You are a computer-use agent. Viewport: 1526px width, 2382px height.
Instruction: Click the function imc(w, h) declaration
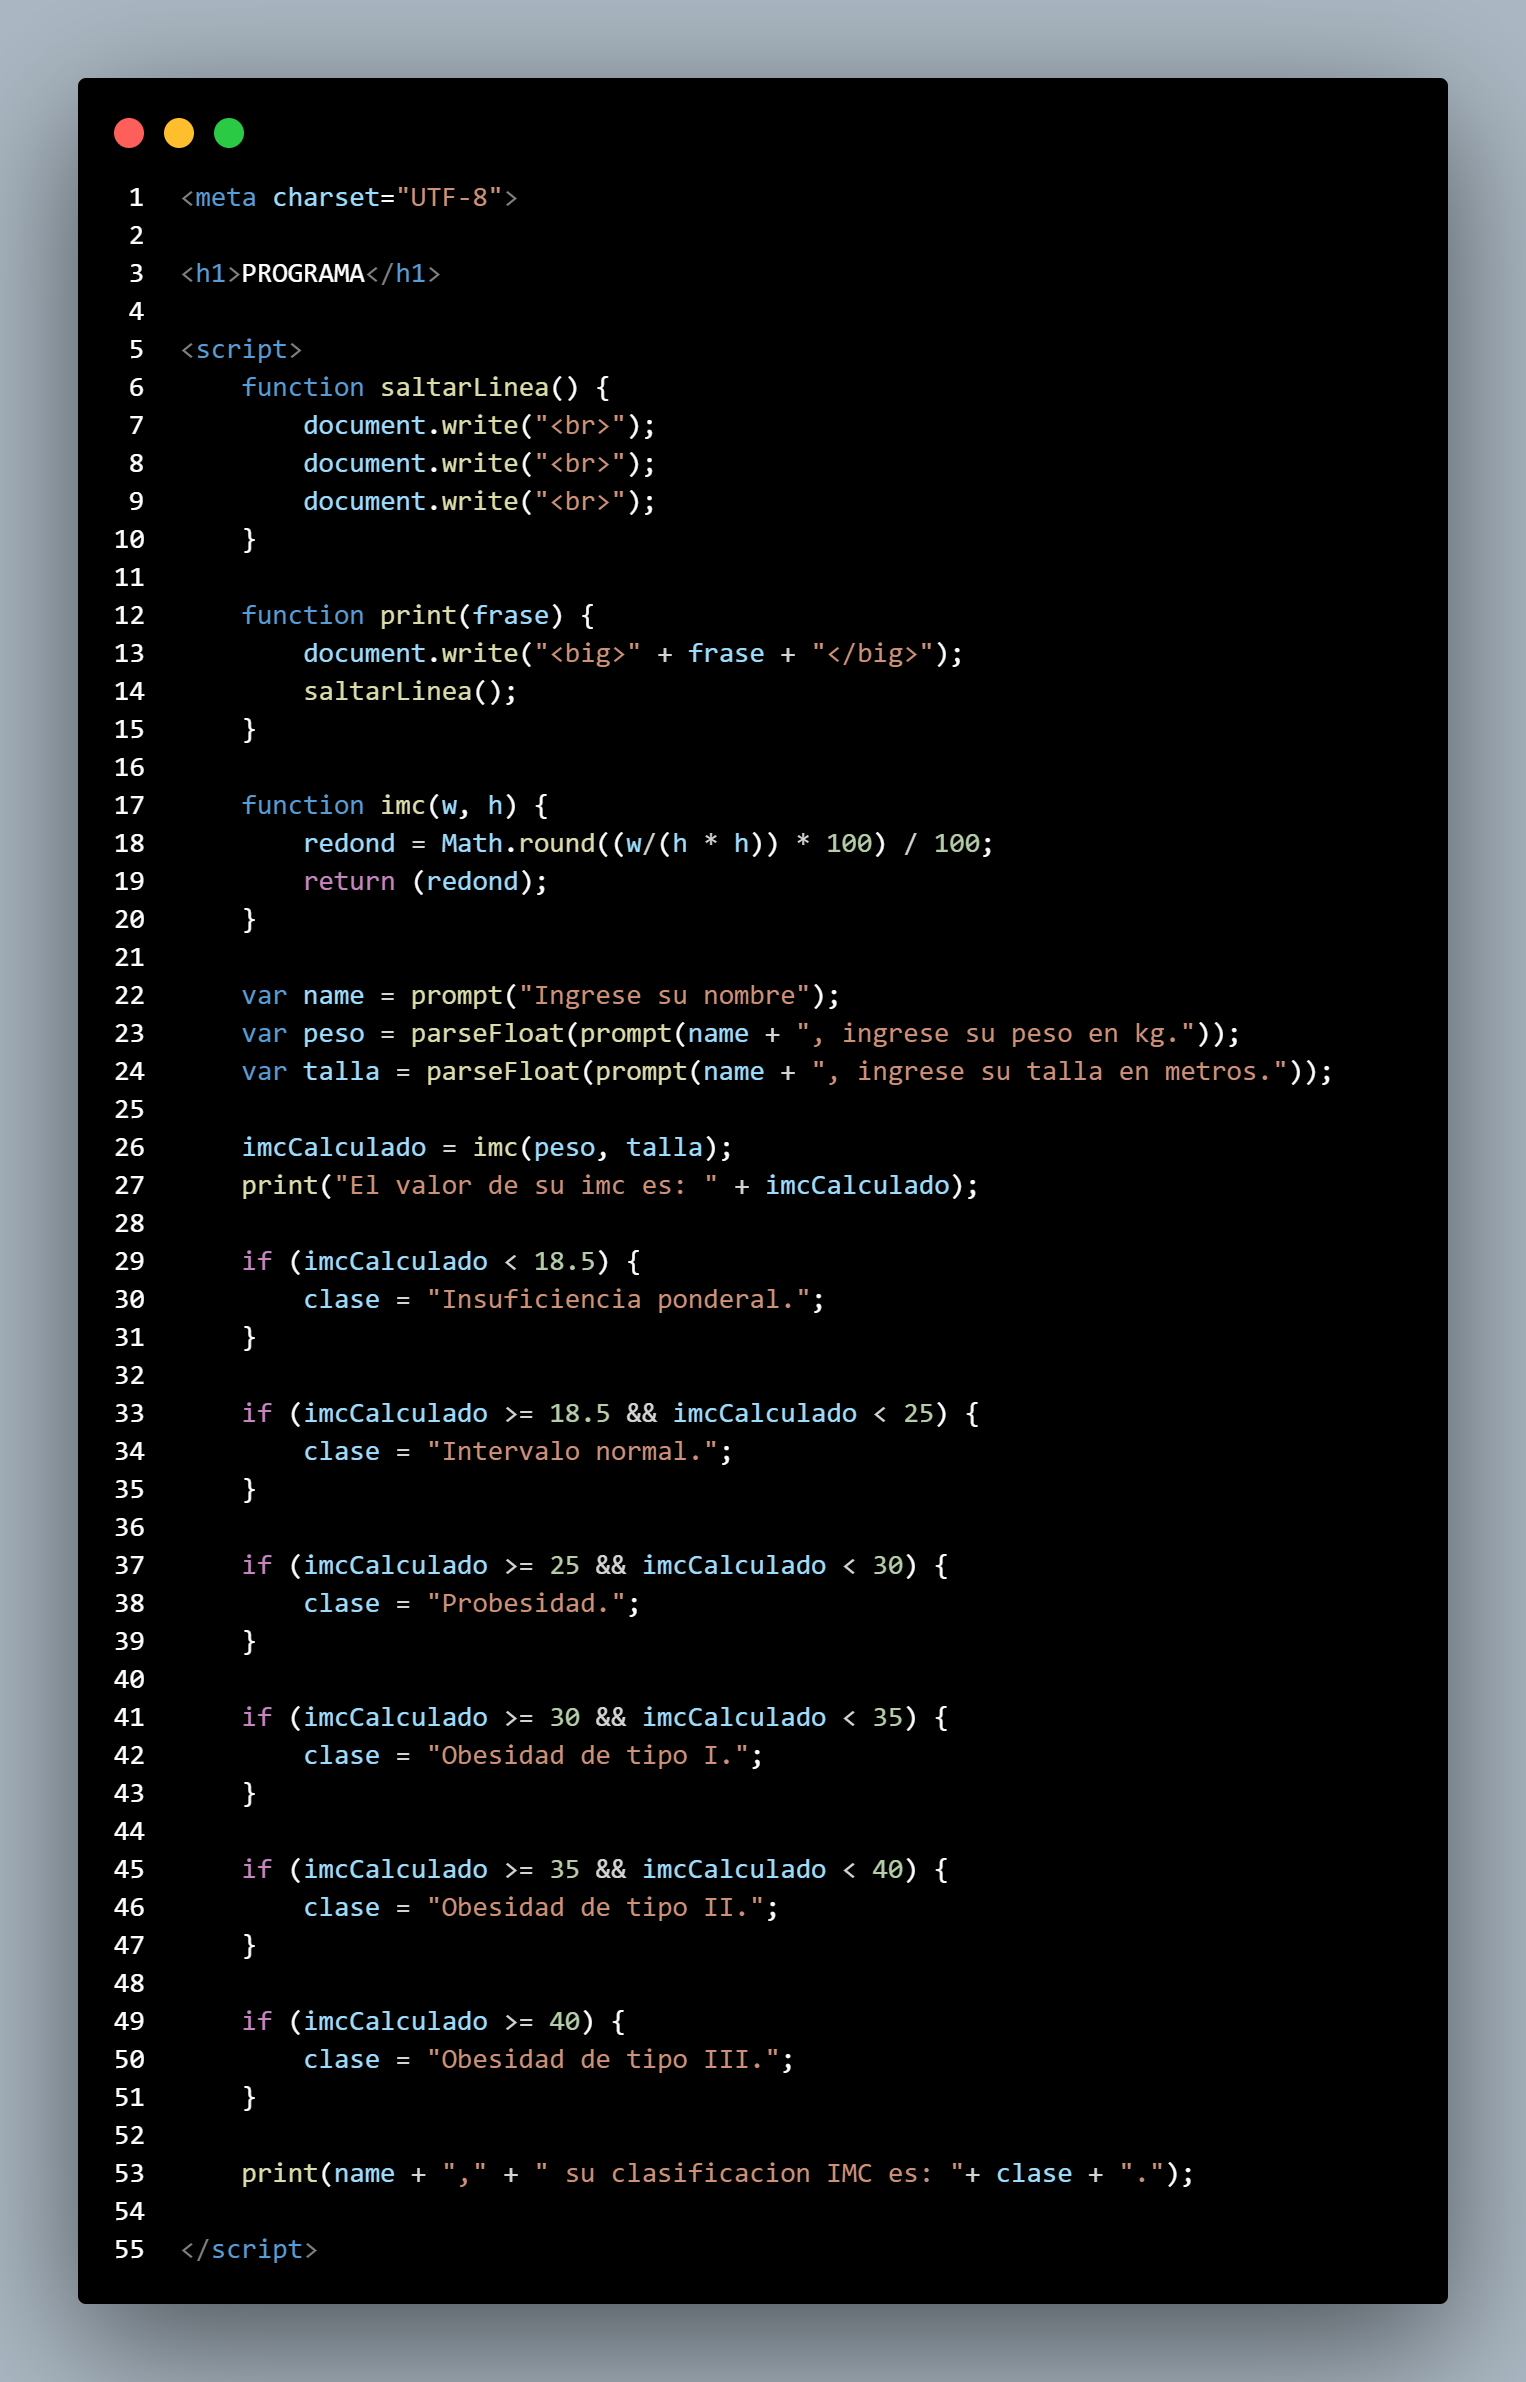(x=395, y=806)
